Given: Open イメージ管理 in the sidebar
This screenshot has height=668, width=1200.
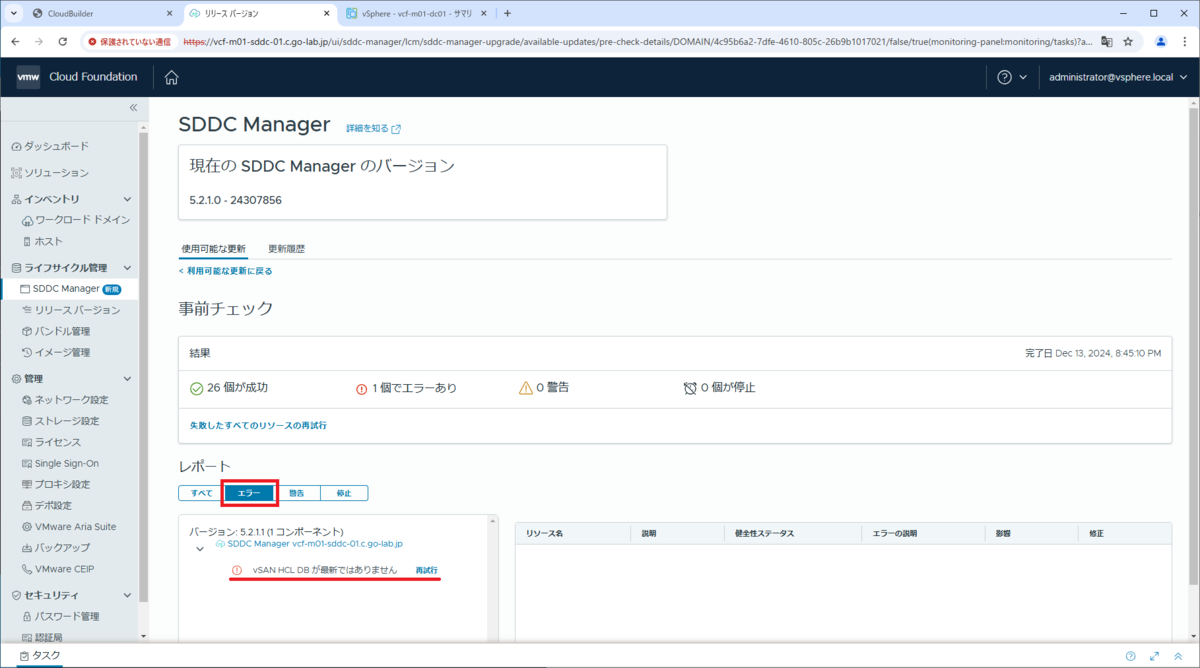Looking at the screenshot, I should (56, 352).
